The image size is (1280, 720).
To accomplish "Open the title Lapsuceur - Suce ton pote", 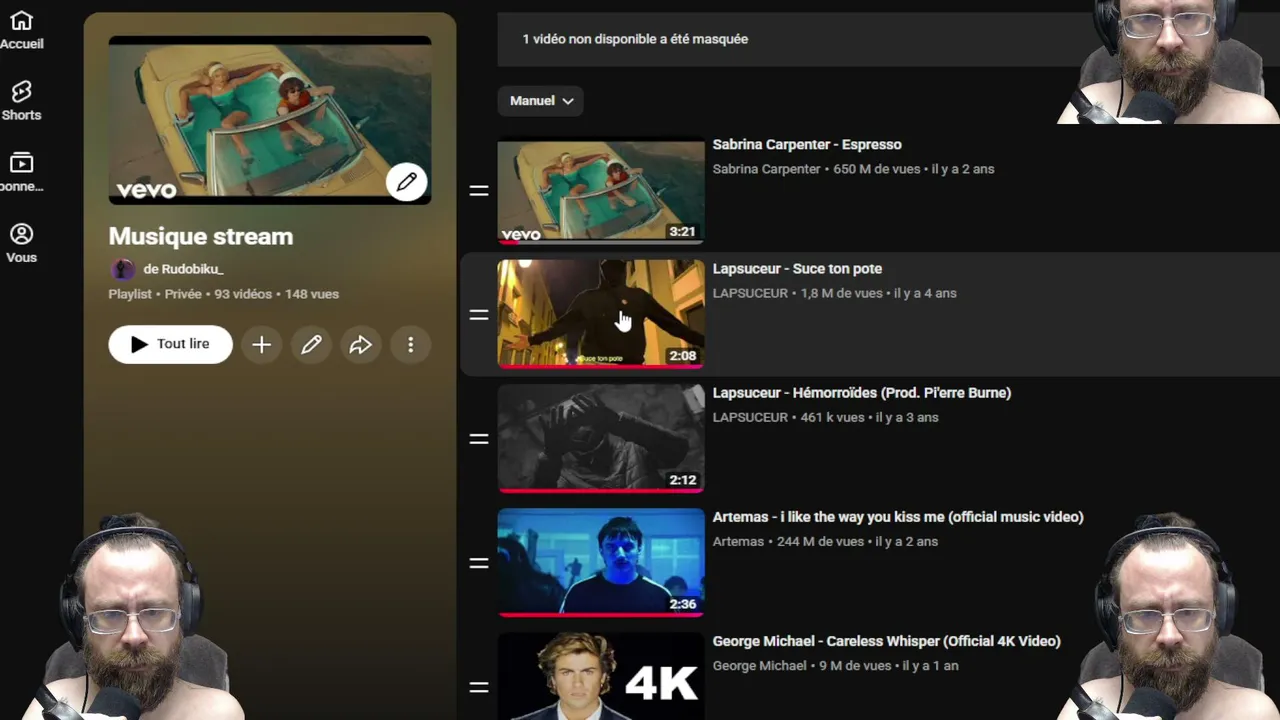I will coord(797,269).
